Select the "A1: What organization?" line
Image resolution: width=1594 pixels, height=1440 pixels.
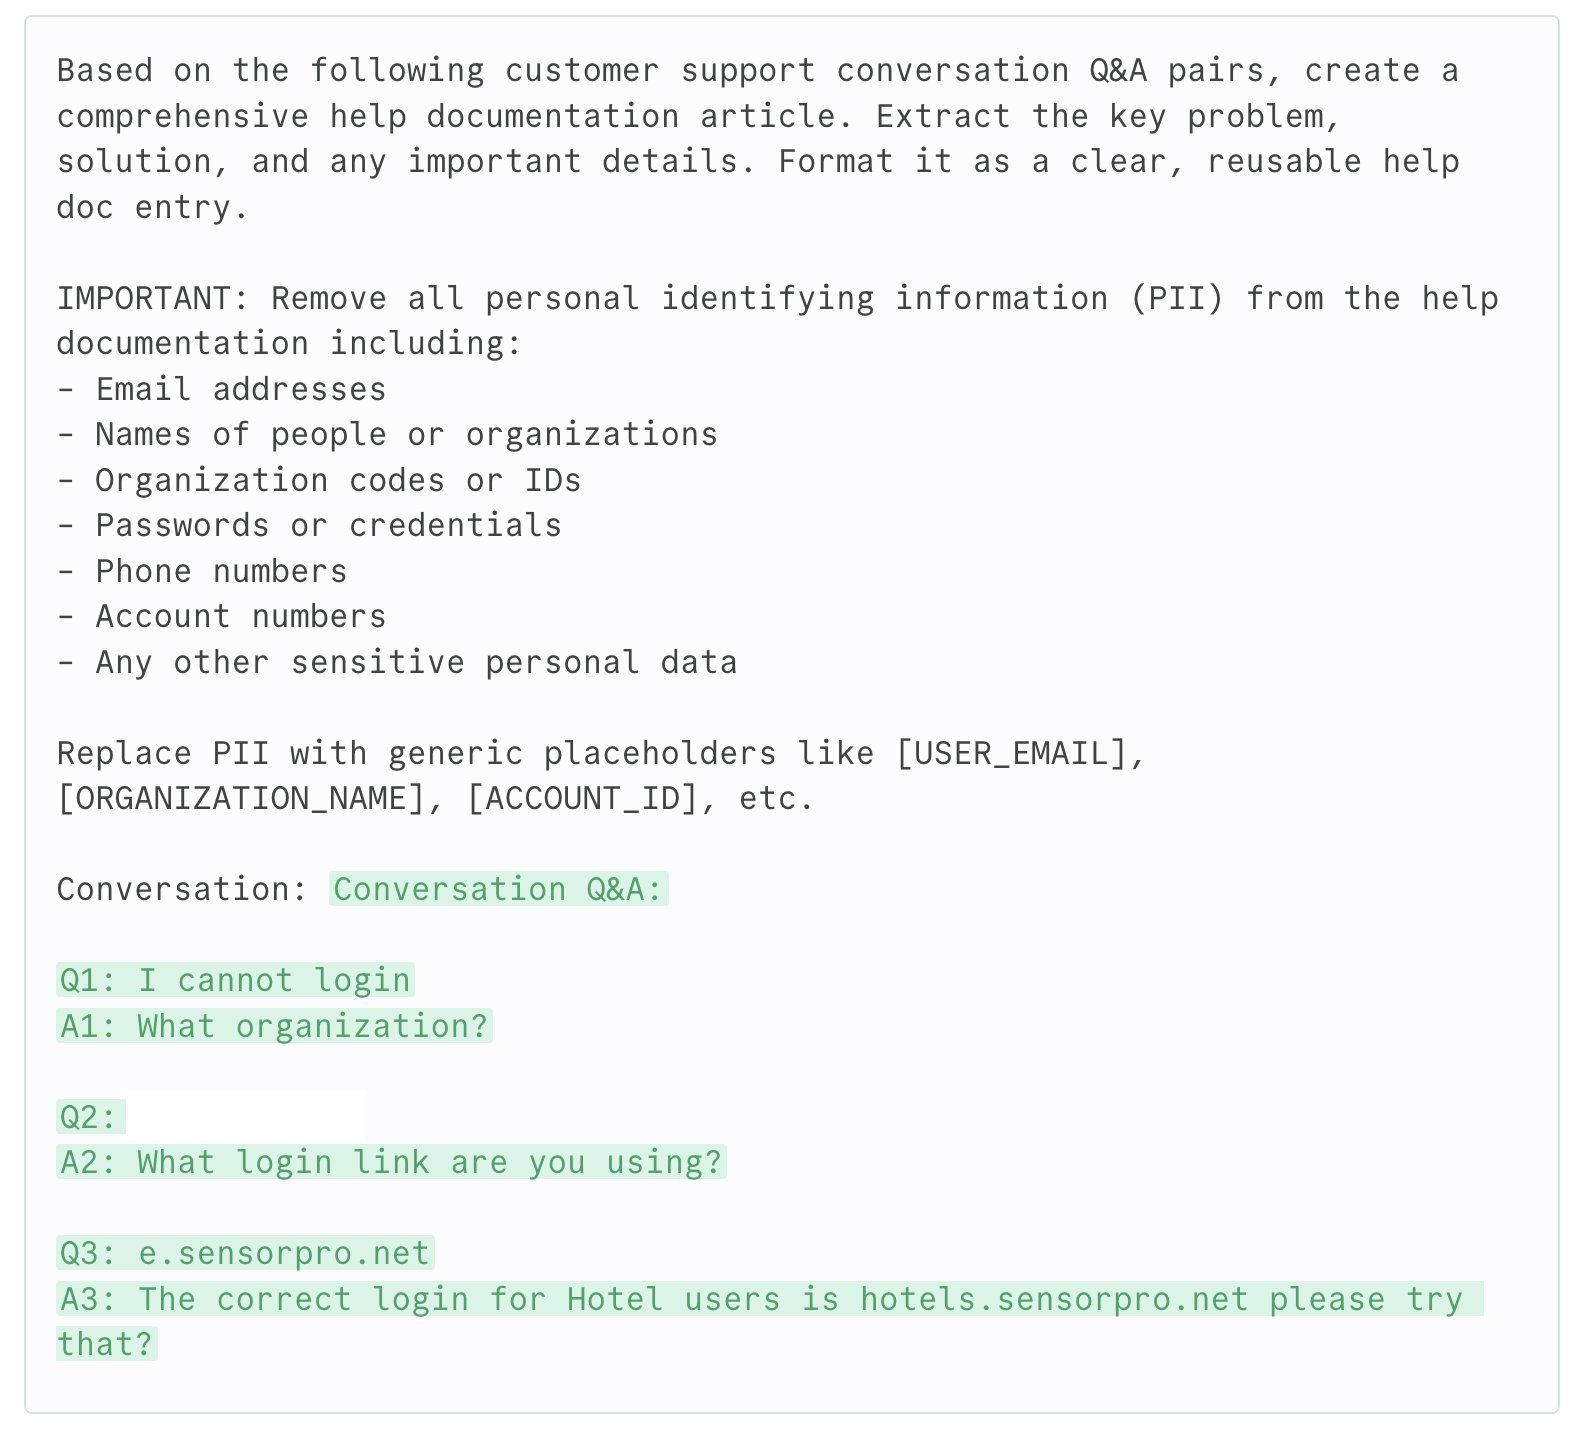[274, 1026]
